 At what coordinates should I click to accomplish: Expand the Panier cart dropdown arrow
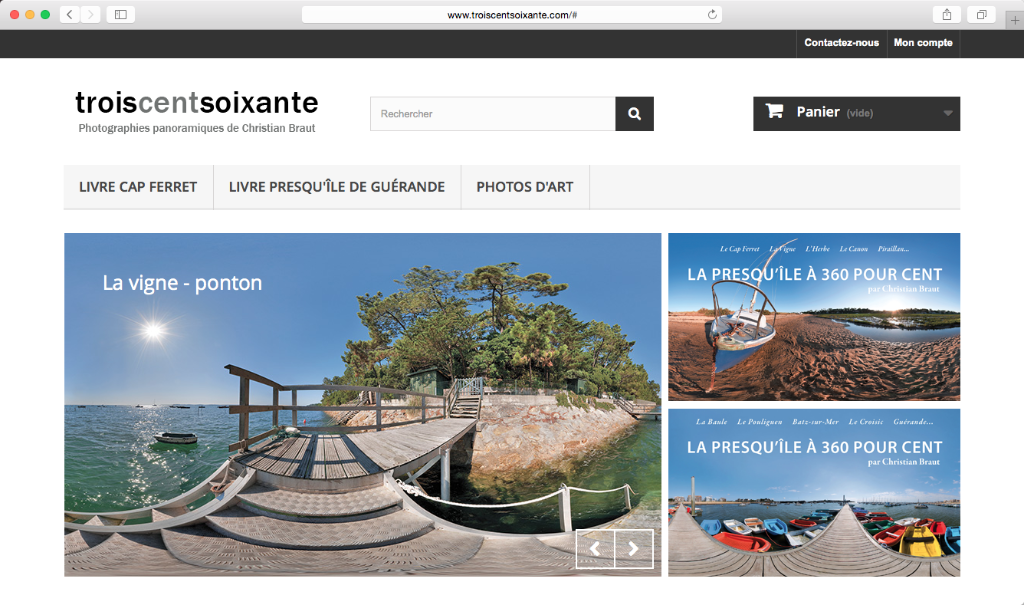coord(947,113)
